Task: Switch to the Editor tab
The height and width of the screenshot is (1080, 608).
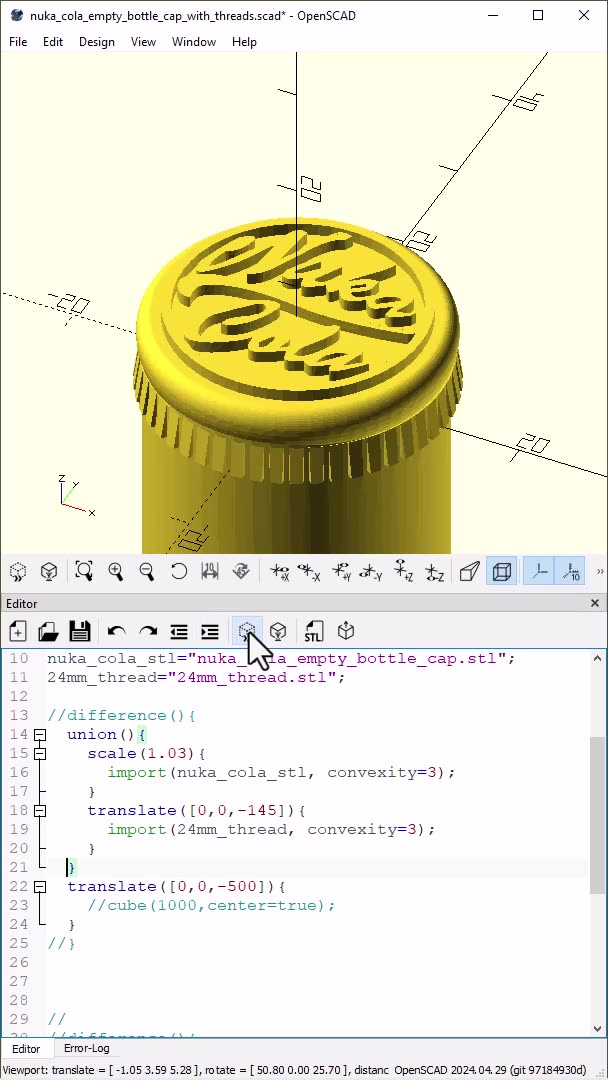Action: 25,1049
